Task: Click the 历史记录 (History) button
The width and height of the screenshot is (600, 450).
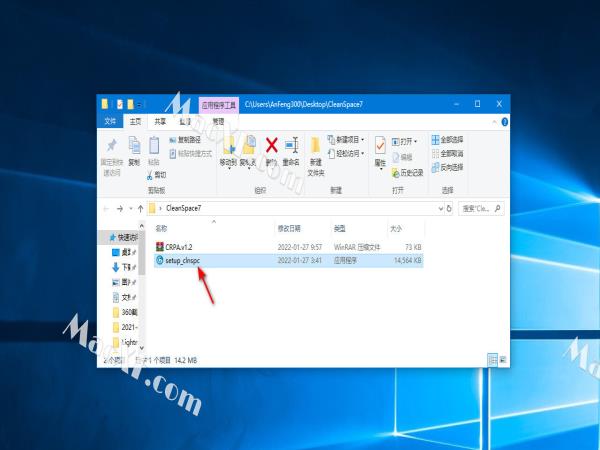Action: point(408,173)
